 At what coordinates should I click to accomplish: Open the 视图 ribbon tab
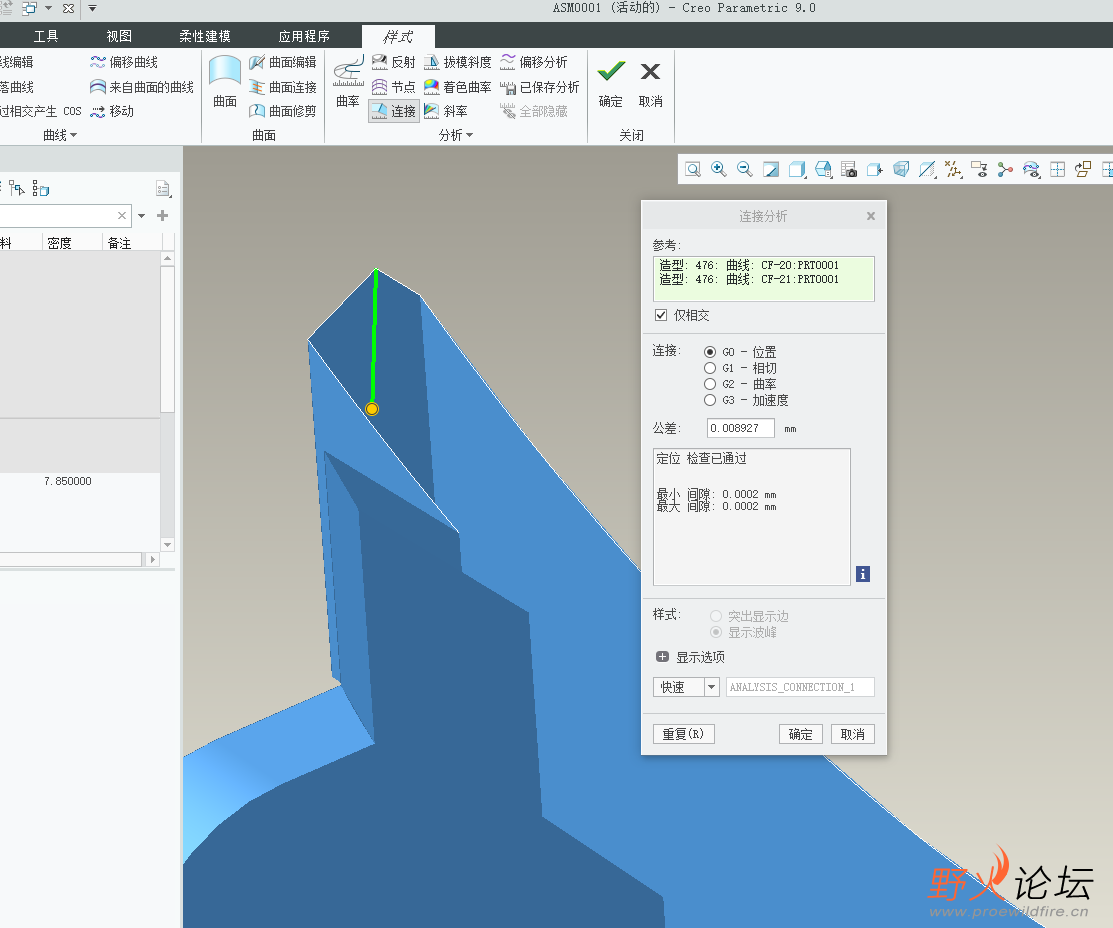(x=119, y=36)
